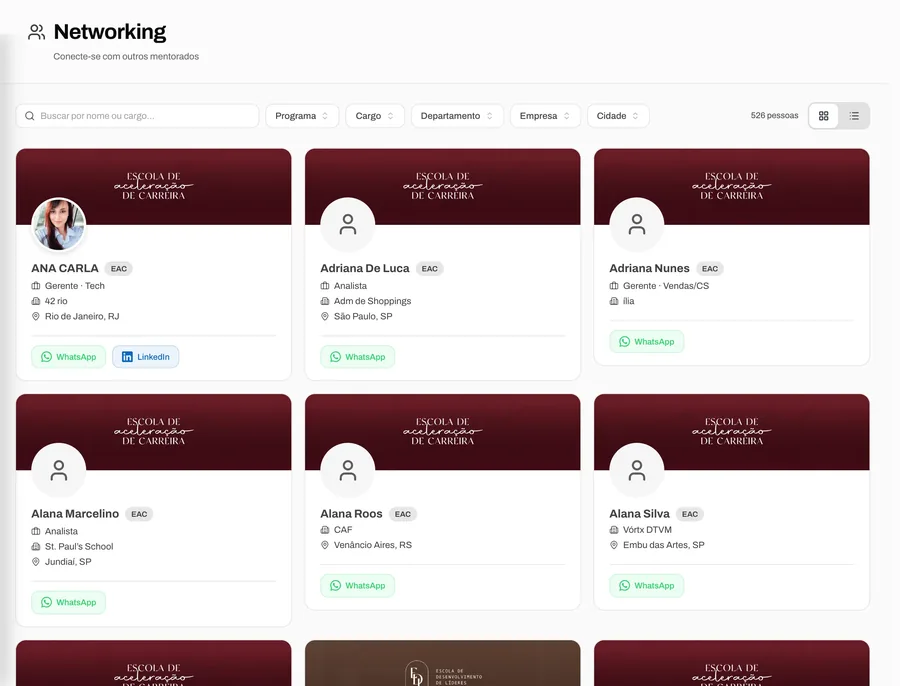Contact Alana Silva on WhatsApp

(647, 586)
